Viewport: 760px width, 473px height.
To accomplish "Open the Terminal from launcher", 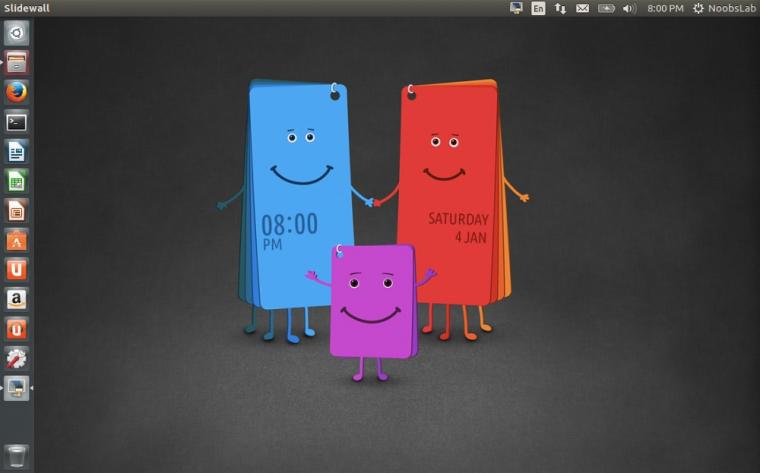I will click(x=16, y=122).
